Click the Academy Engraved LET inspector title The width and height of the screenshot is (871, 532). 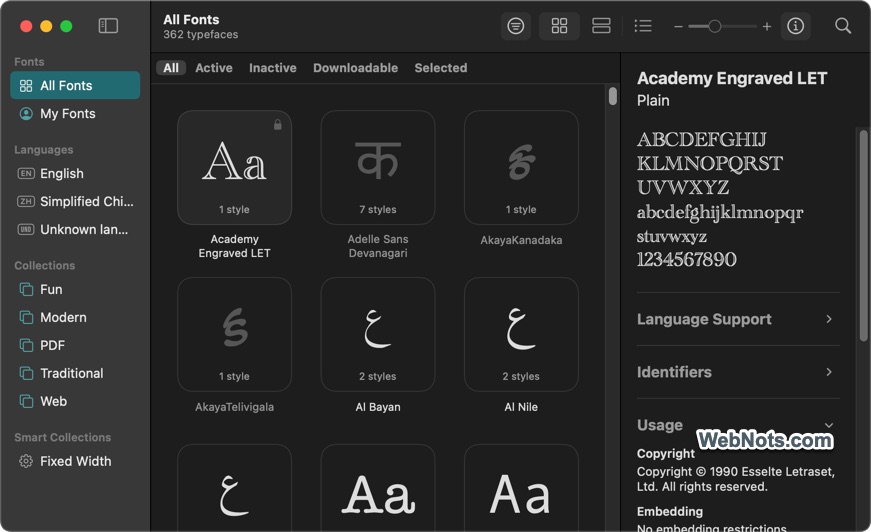pyautogui.click(x=732, y=78)
